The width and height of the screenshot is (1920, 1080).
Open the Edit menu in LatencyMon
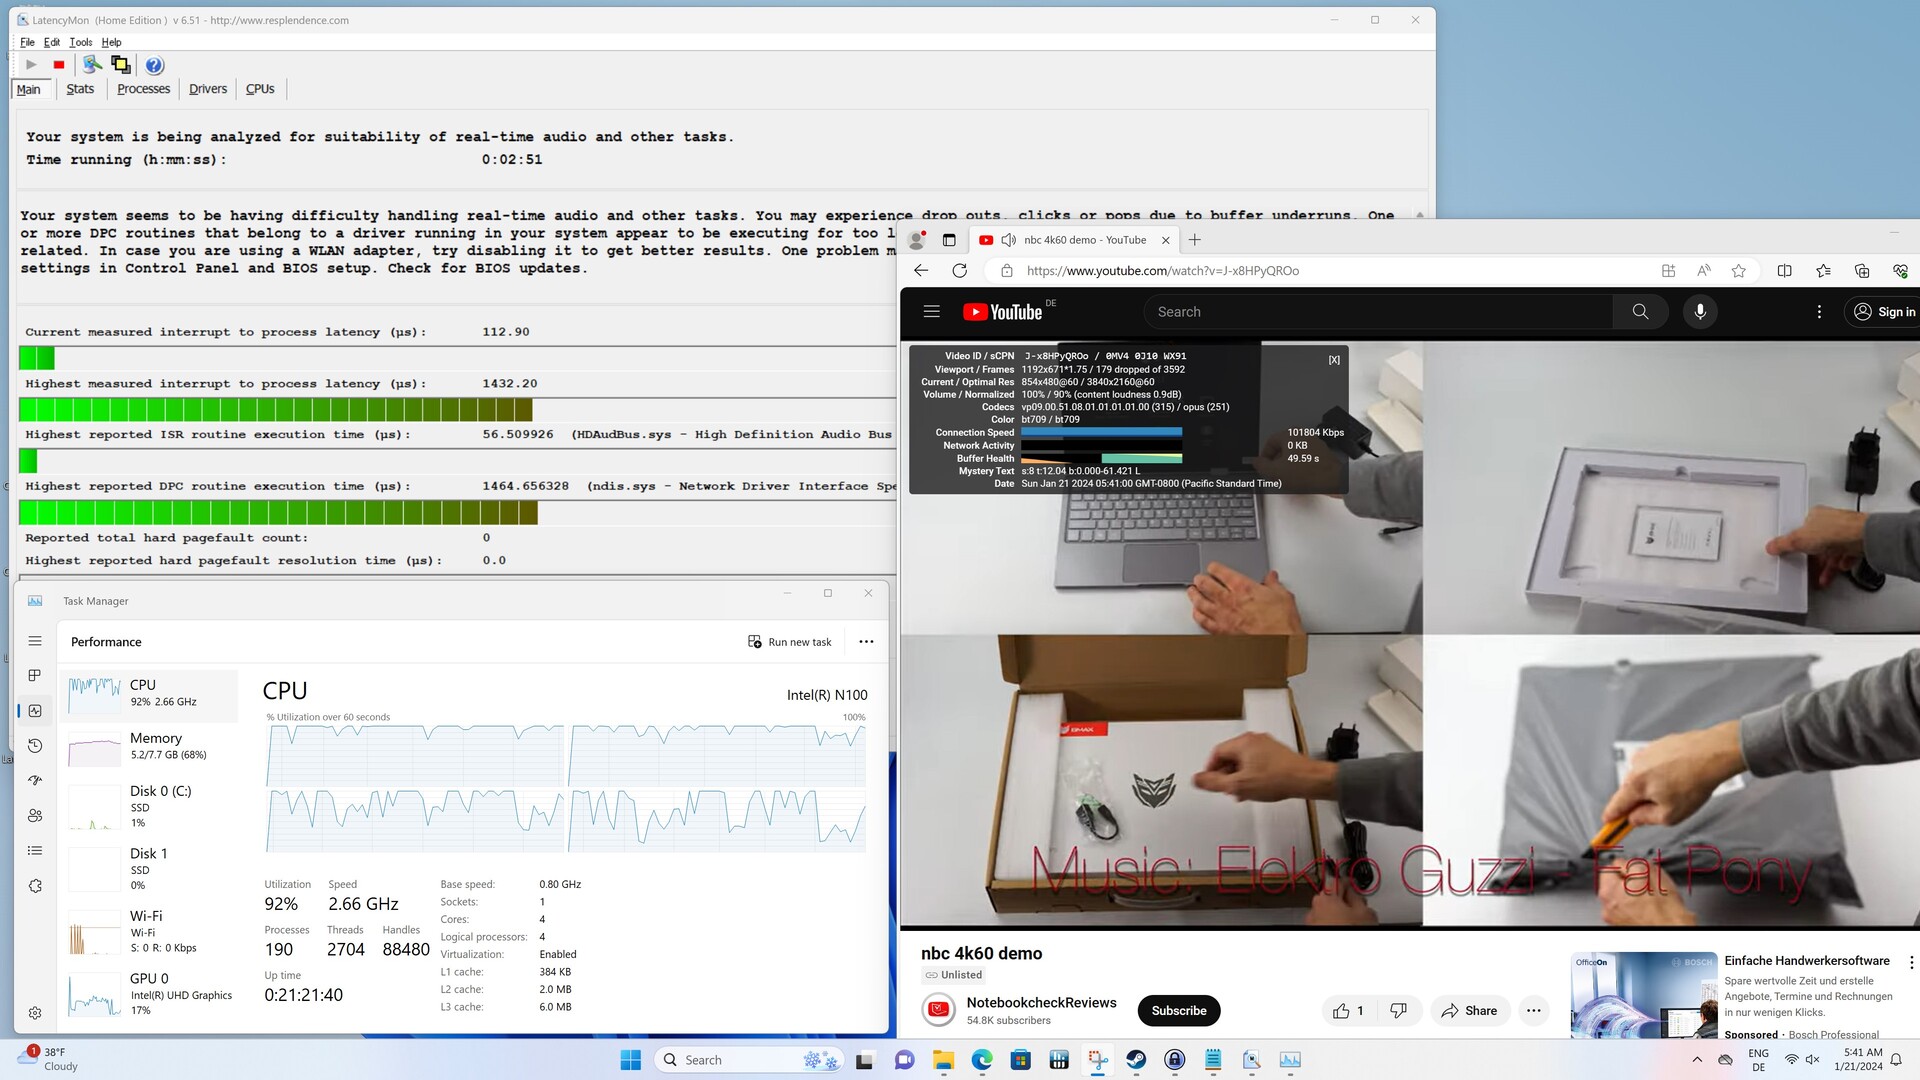point(52,42)
